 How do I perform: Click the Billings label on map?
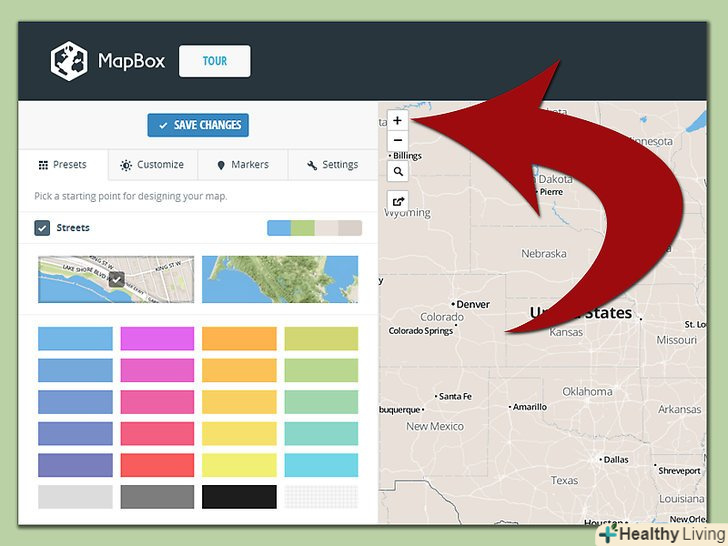(x=407, y=156)
